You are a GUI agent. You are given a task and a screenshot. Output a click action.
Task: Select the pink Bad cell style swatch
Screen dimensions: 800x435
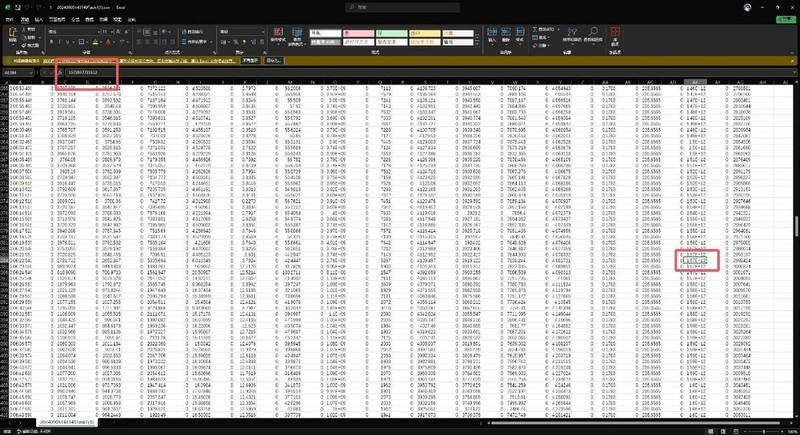[359, 33]
